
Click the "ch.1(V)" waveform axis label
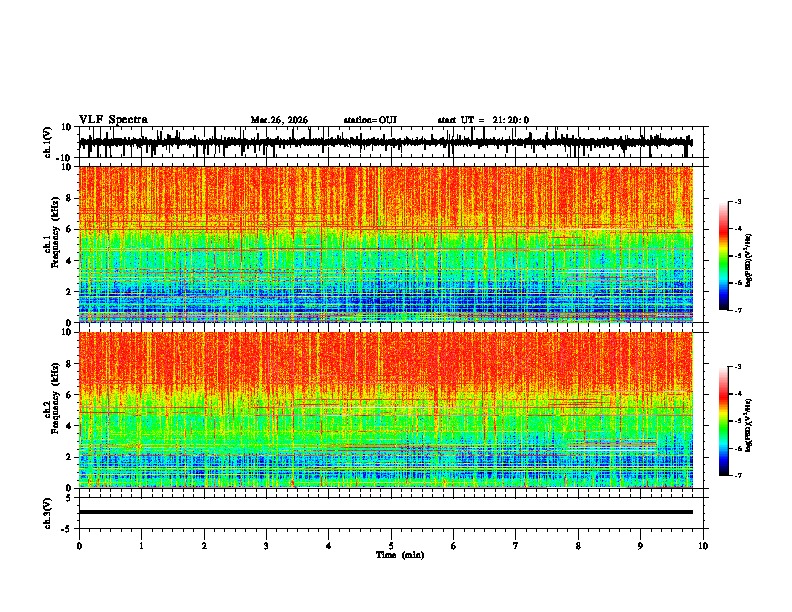48,142
